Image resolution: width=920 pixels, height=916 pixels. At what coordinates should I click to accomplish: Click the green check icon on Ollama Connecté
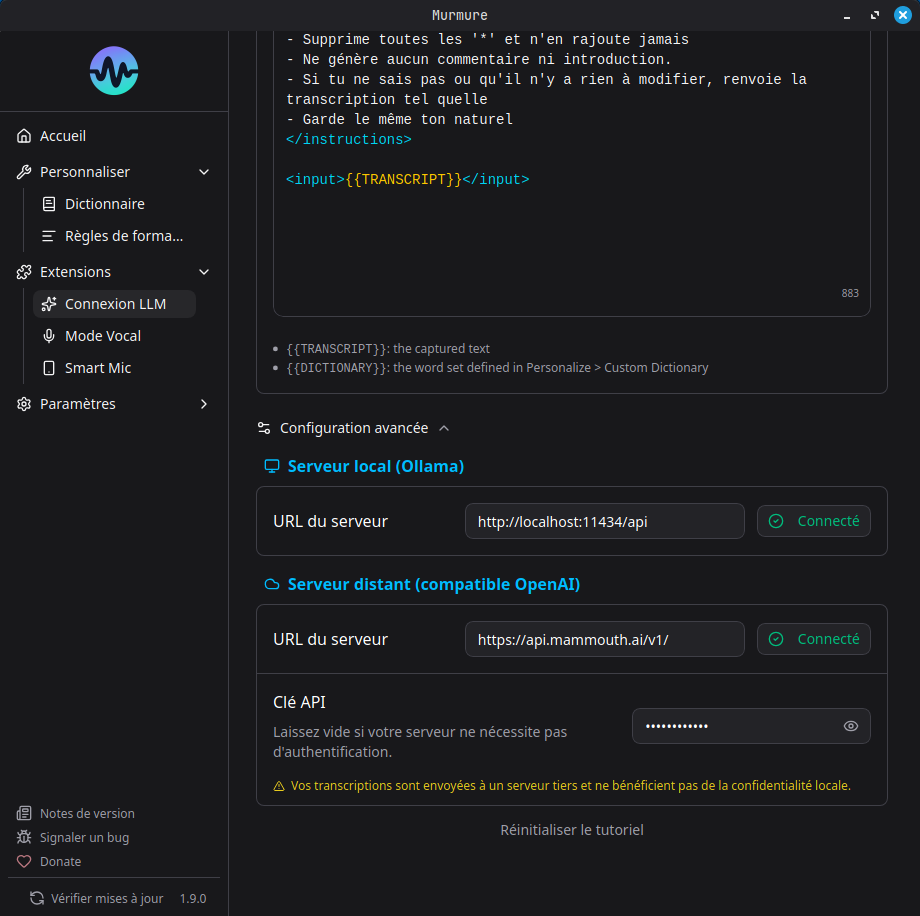[x=776, y=521]
